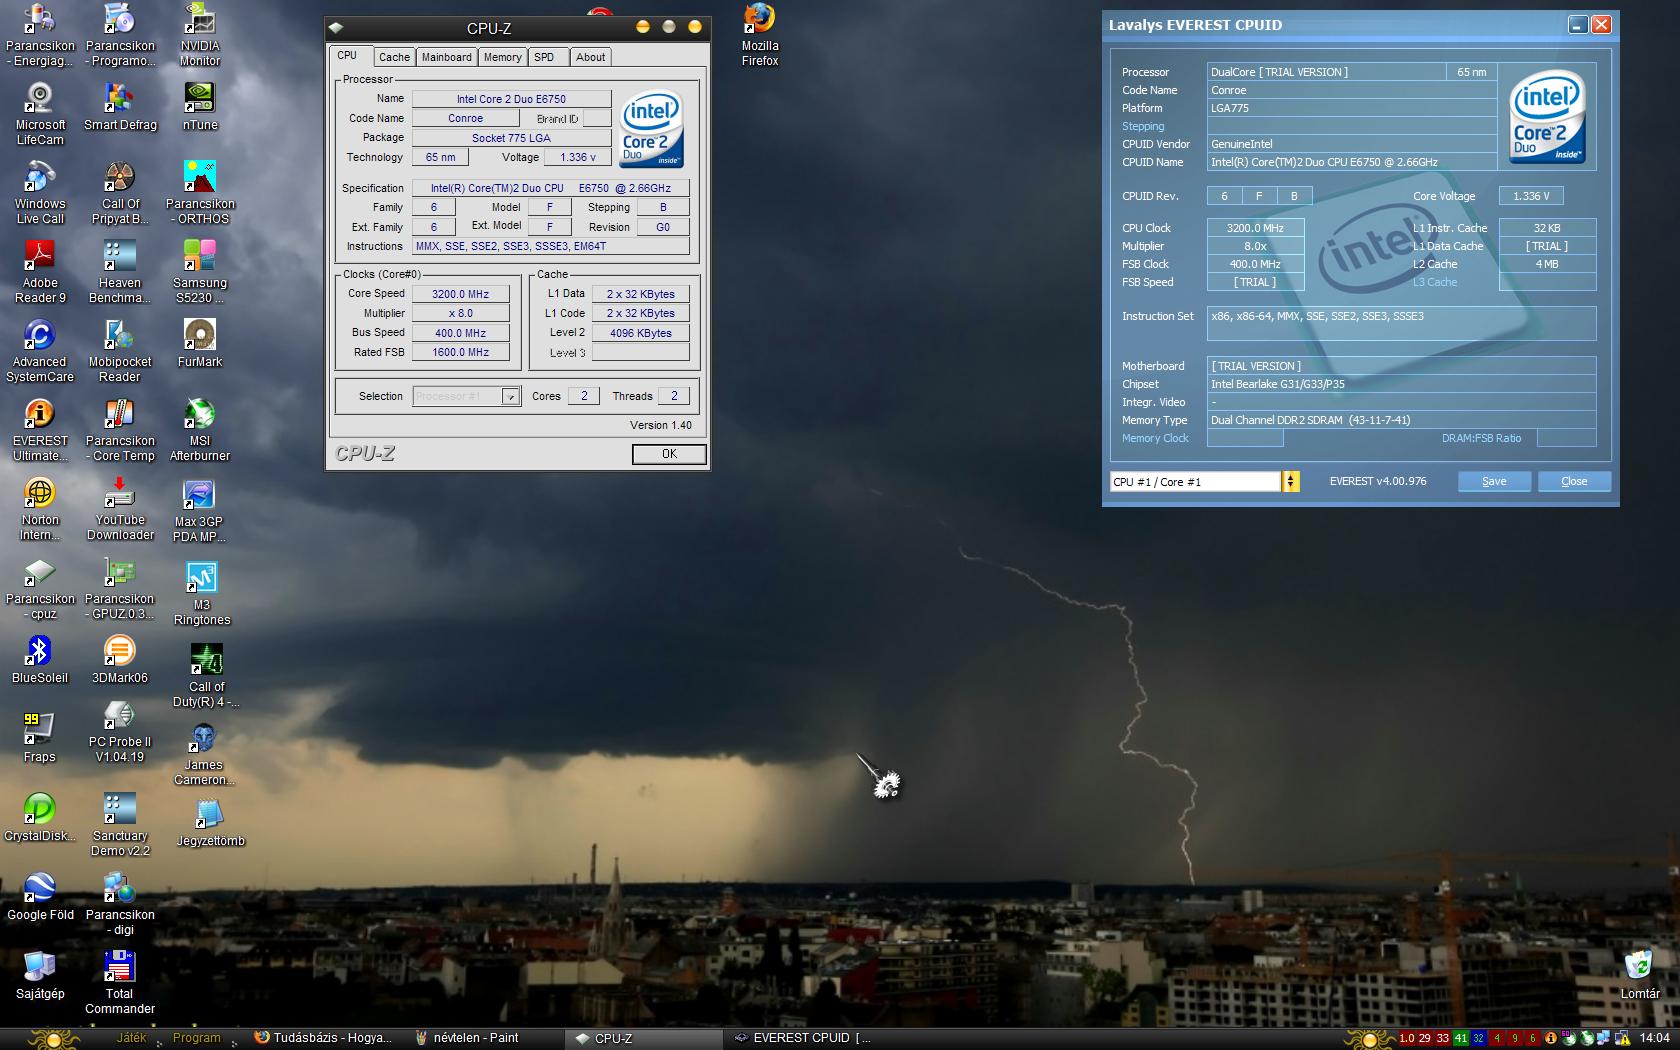This screenshot has height=1050, width=1680.
Task: Select the James Cameron game icon
Action: click(x=204, y=755)
